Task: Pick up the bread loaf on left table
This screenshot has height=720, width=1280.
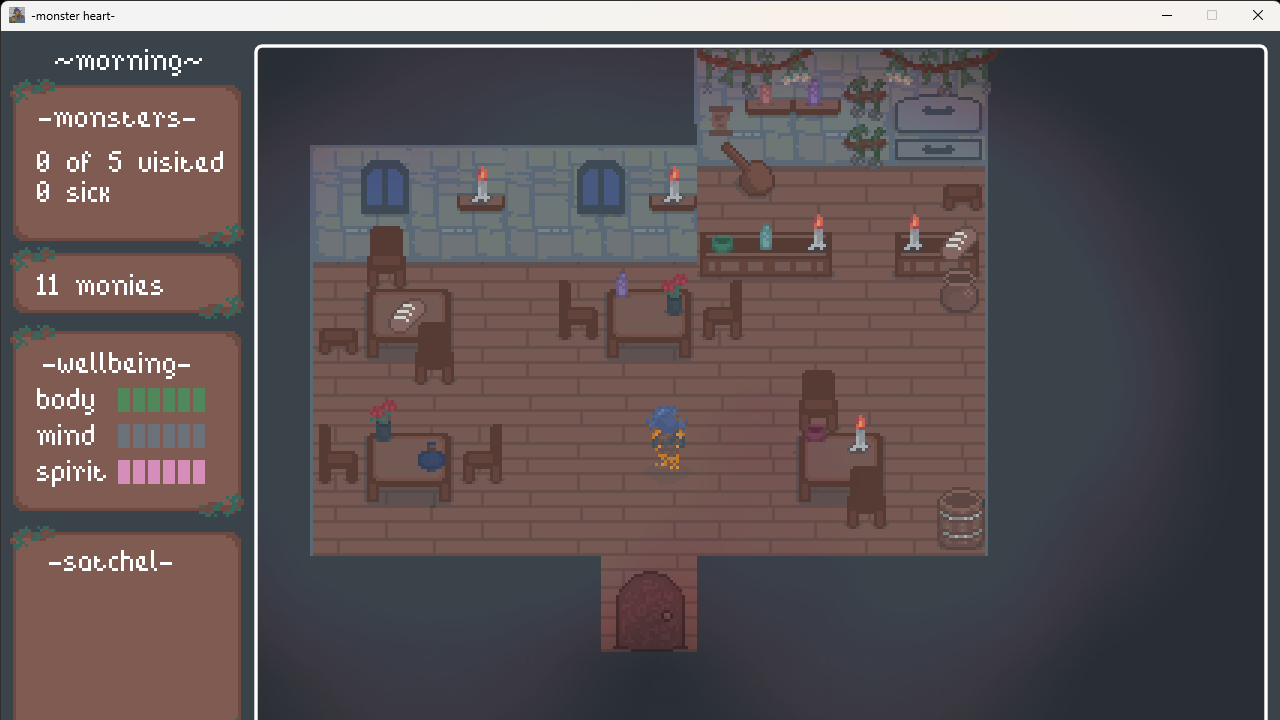Action: (405, 315)
